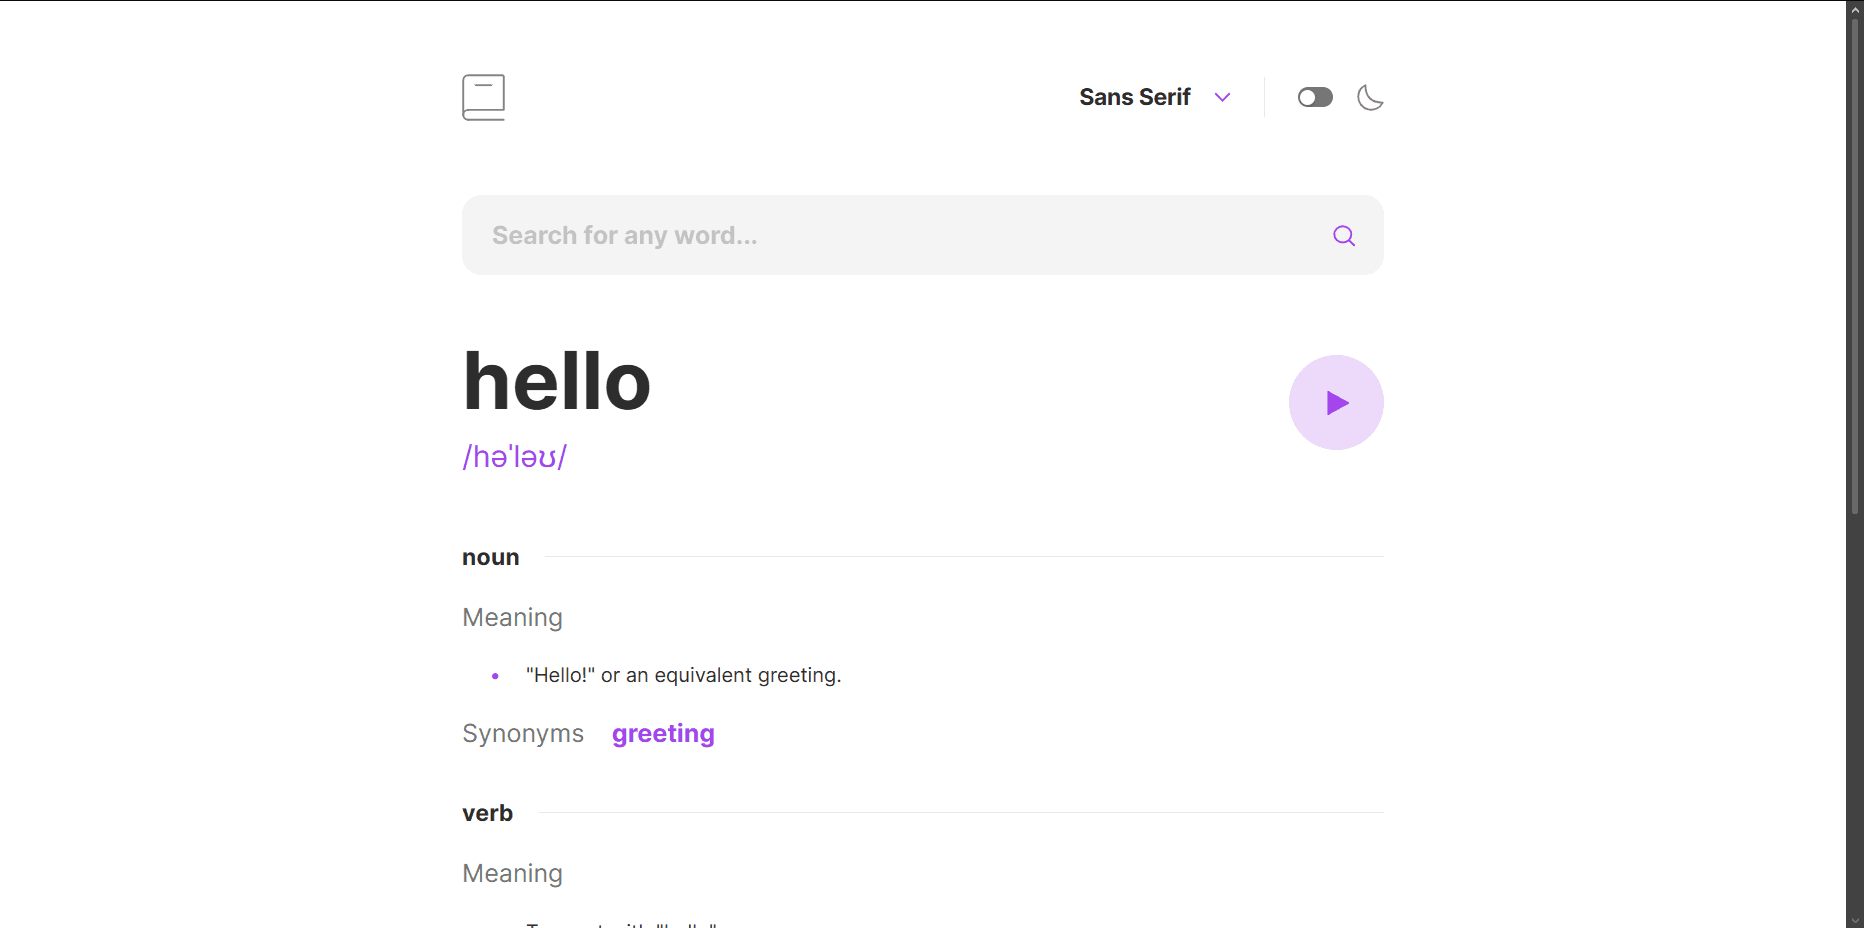Open the Sans Serif font menu
Screen dimensions: 1864x928
point(1135,97)
